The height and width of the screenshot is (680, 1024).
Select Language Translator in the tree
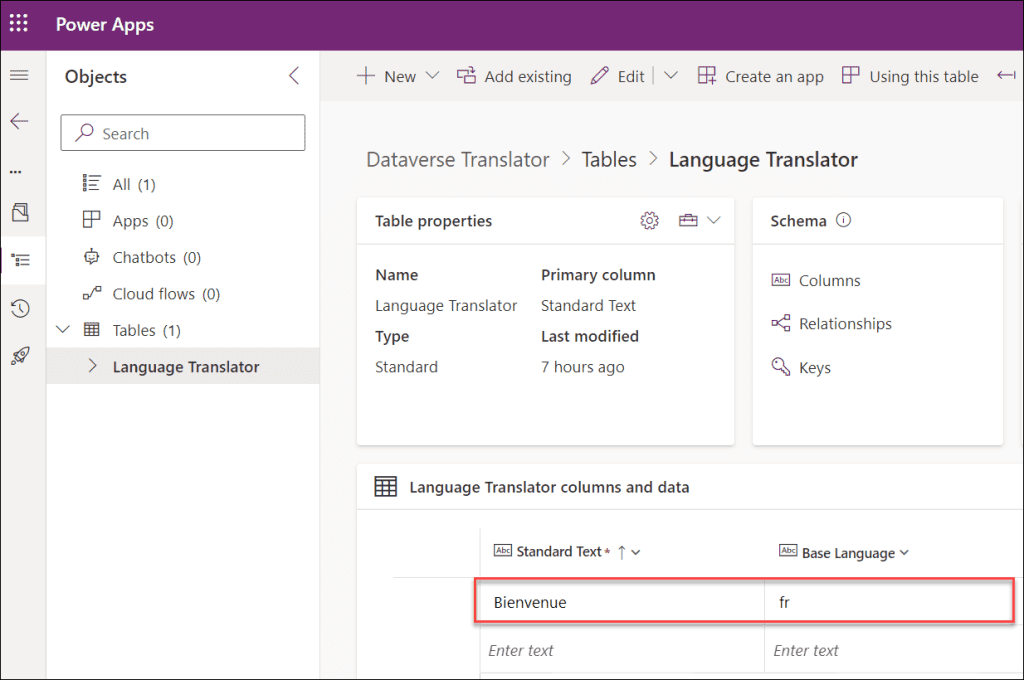tap(185, 366)
